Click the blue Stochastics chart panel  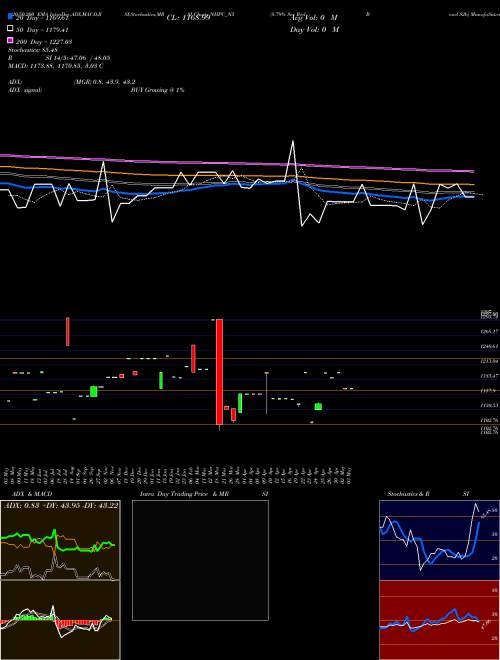click(x=439, y=540)
